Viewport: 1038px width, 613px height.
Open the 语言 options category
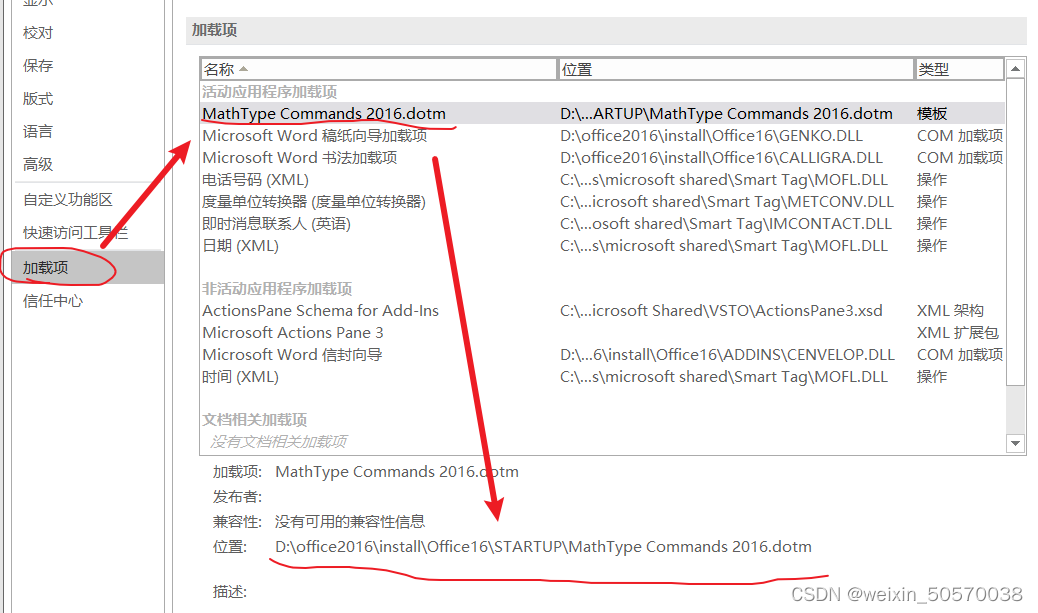[x=38, y=131]
